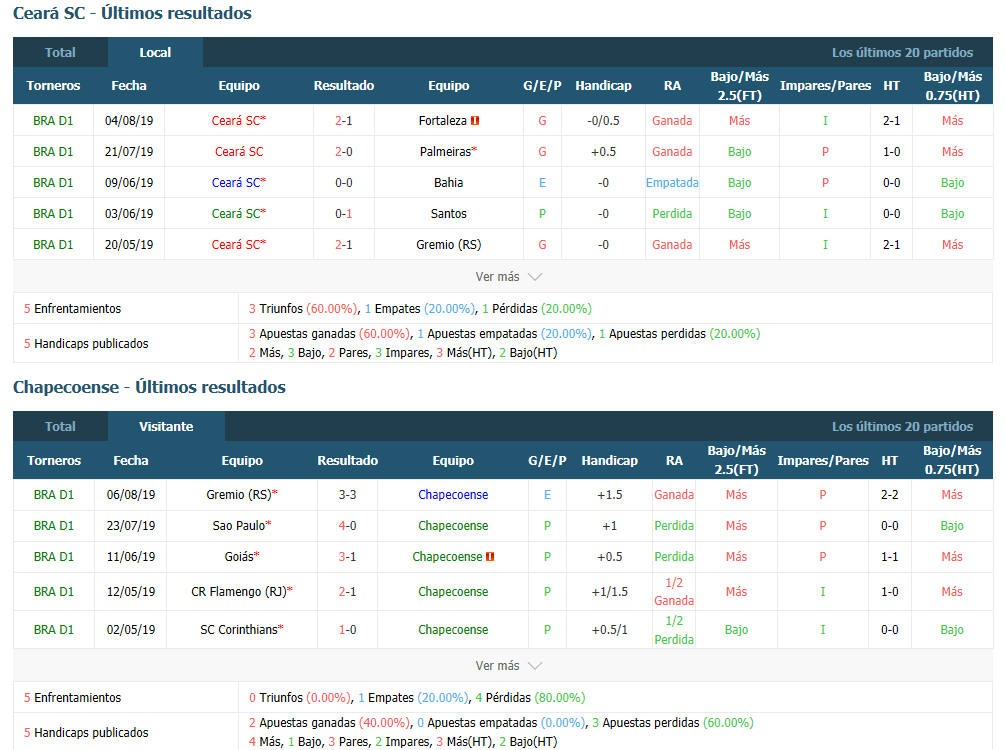Open Fortaleza team link
Screen dimensions: 1005x750
442,121
